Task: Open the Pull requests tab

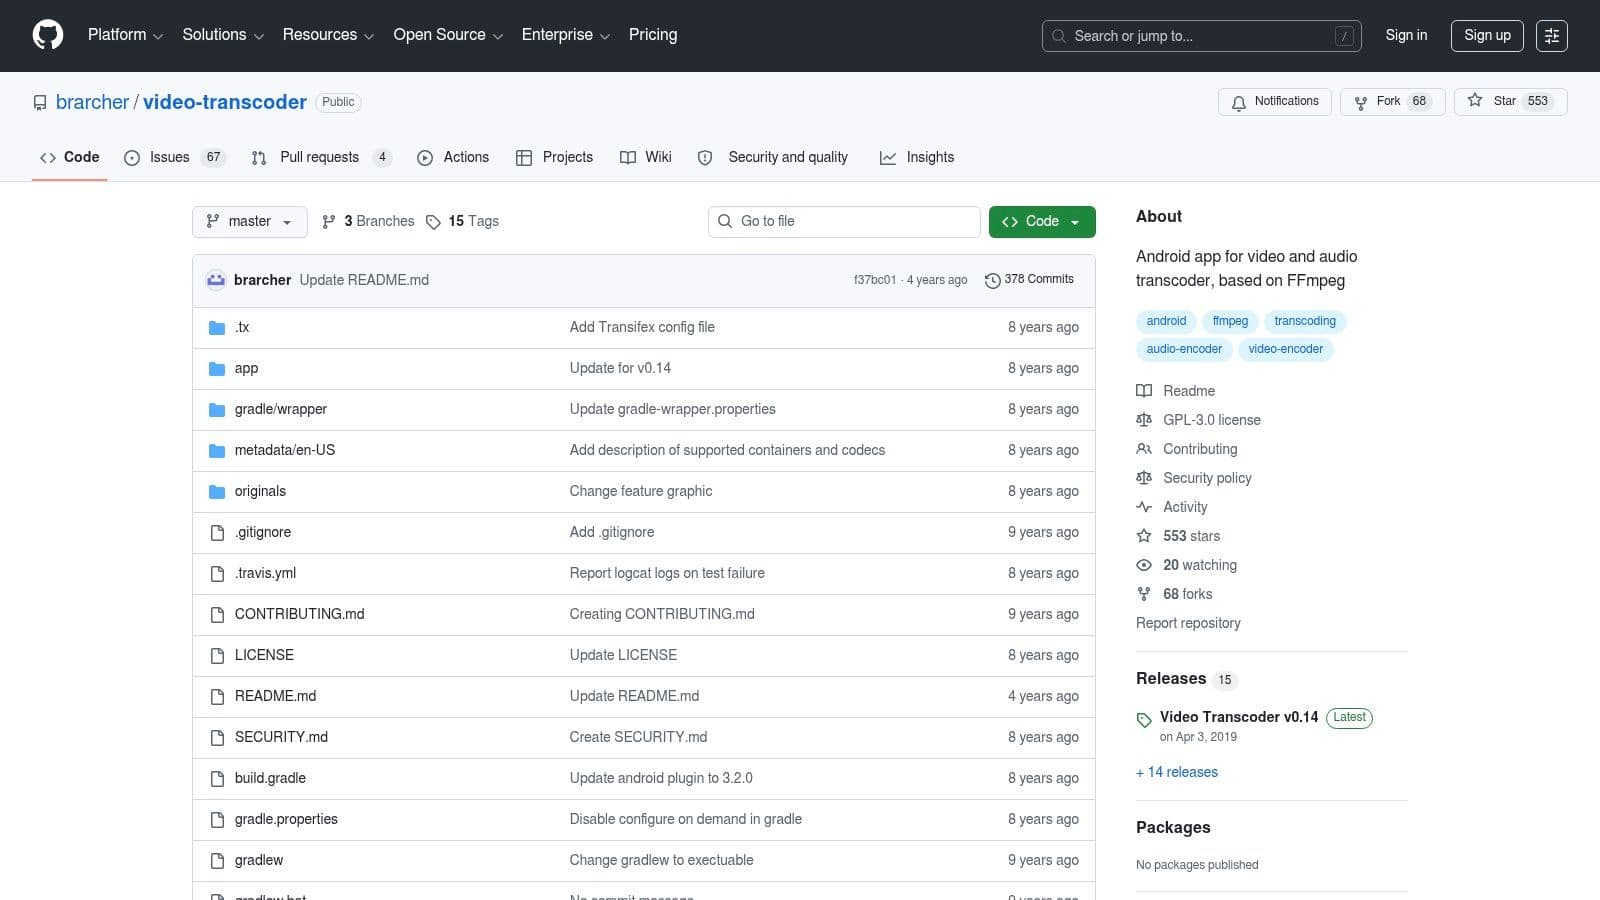Action: click(320, 157)
